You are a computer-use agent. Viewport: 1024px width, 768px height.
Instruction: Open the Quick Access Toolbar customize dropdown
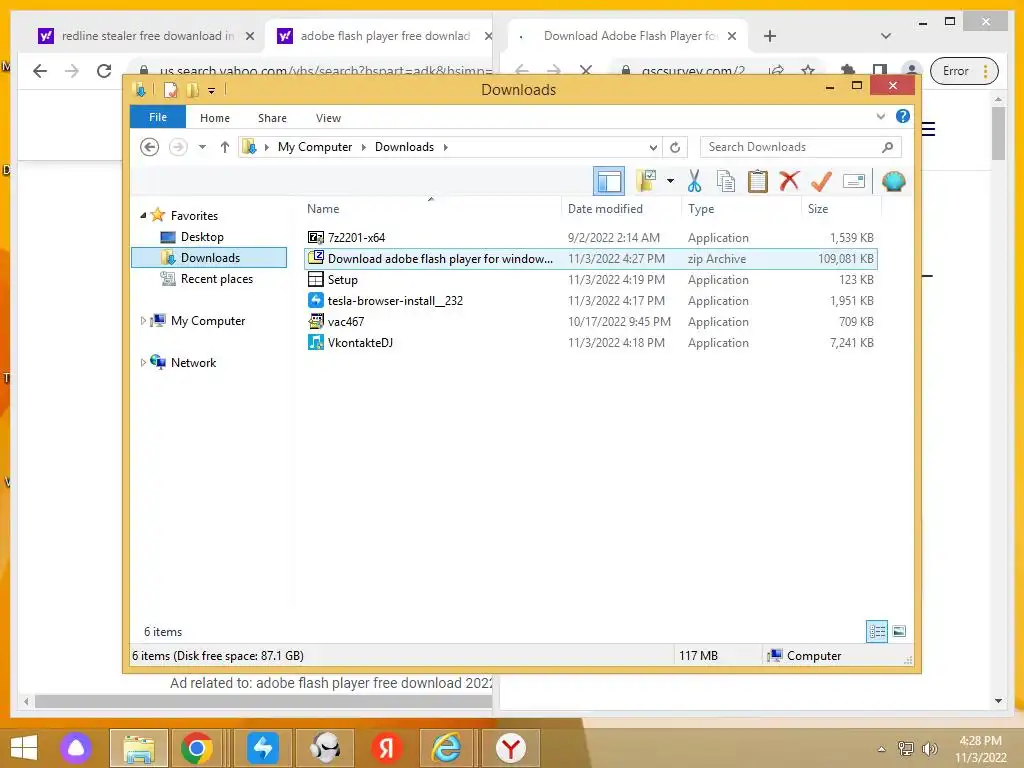point(212,91)
